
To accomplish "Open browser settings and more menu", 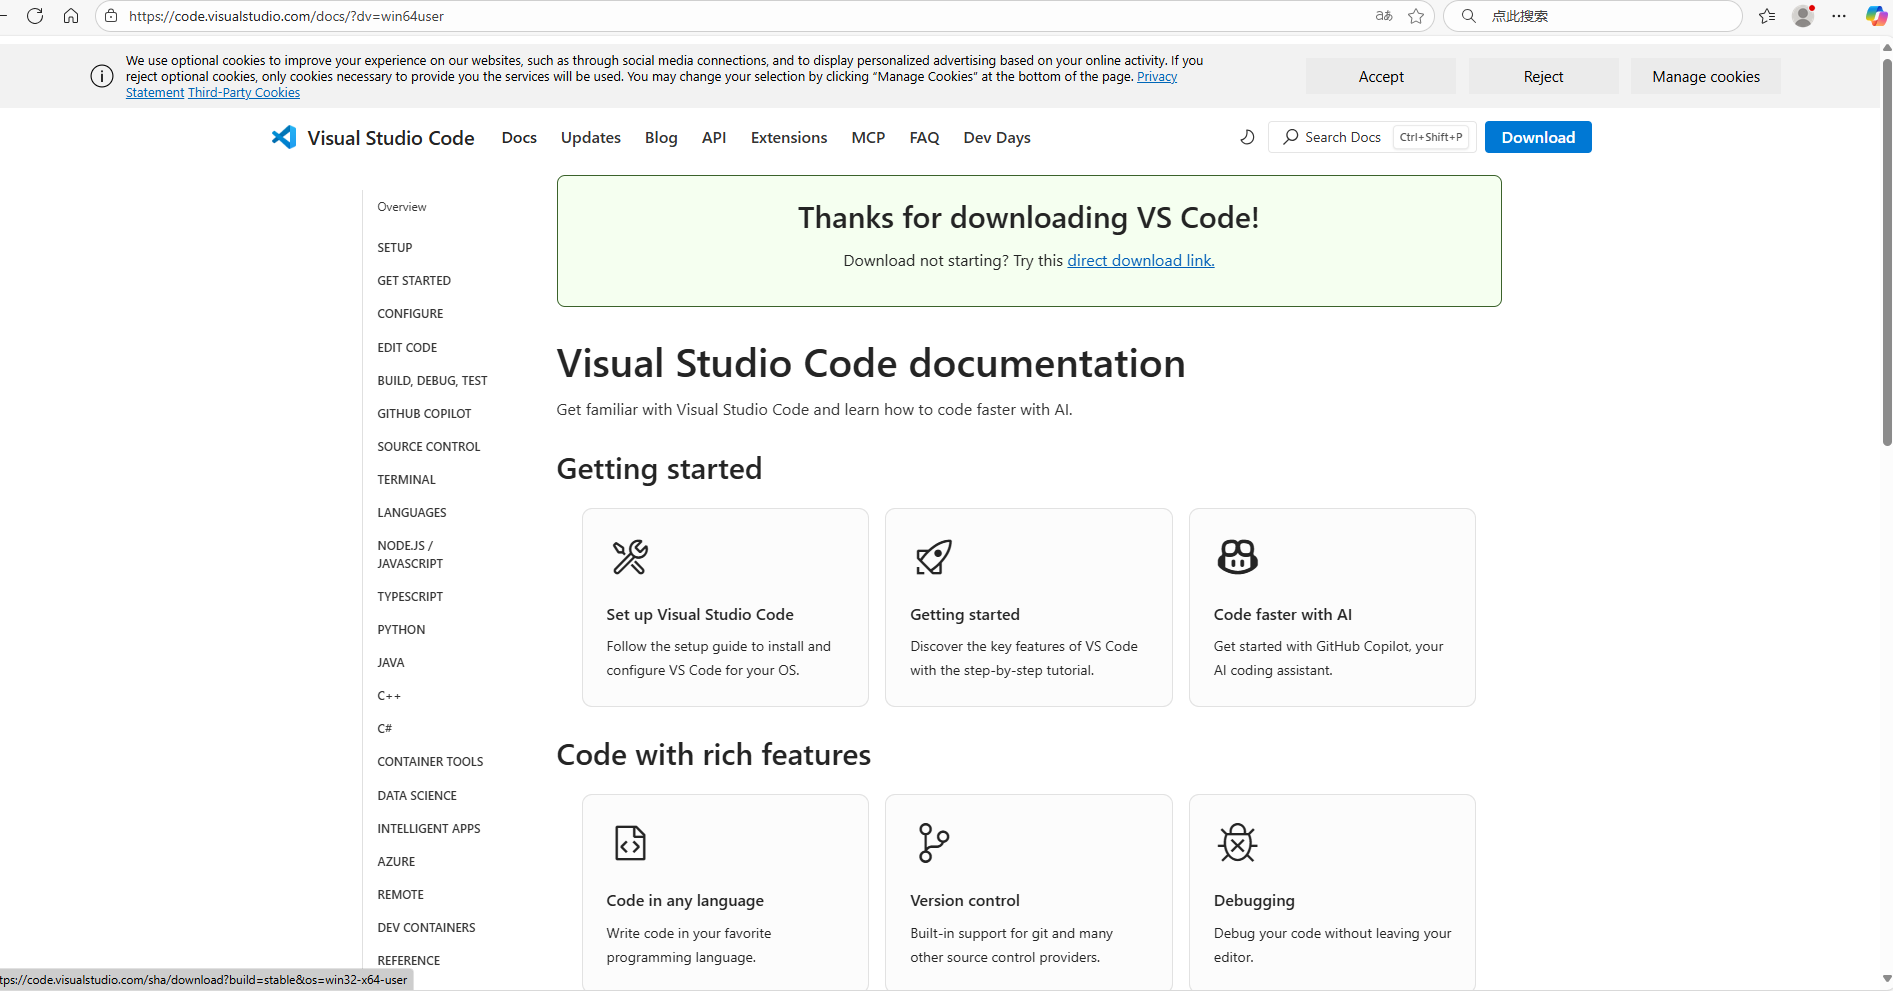I will point(1839,16).
